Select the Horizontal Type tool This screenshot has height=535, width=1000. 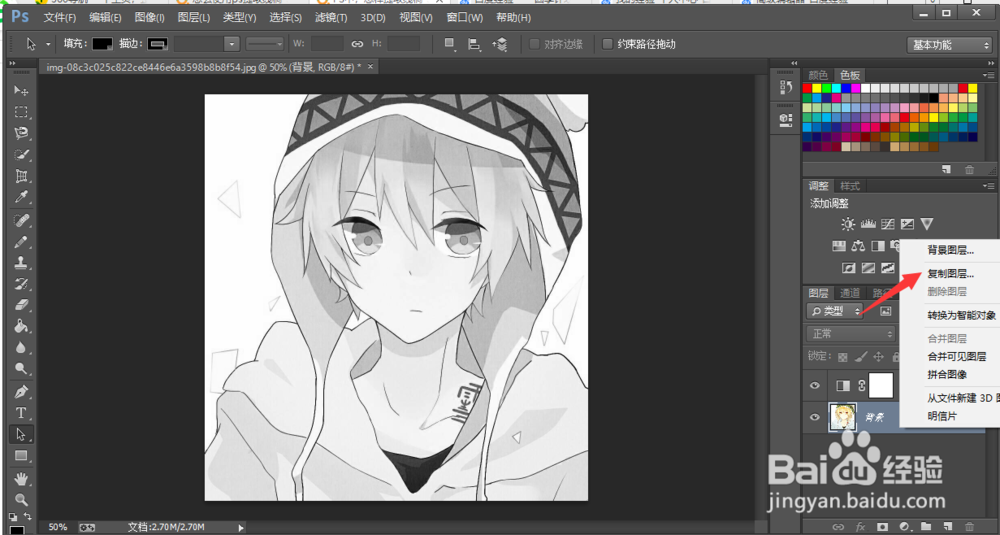point(21,413)
